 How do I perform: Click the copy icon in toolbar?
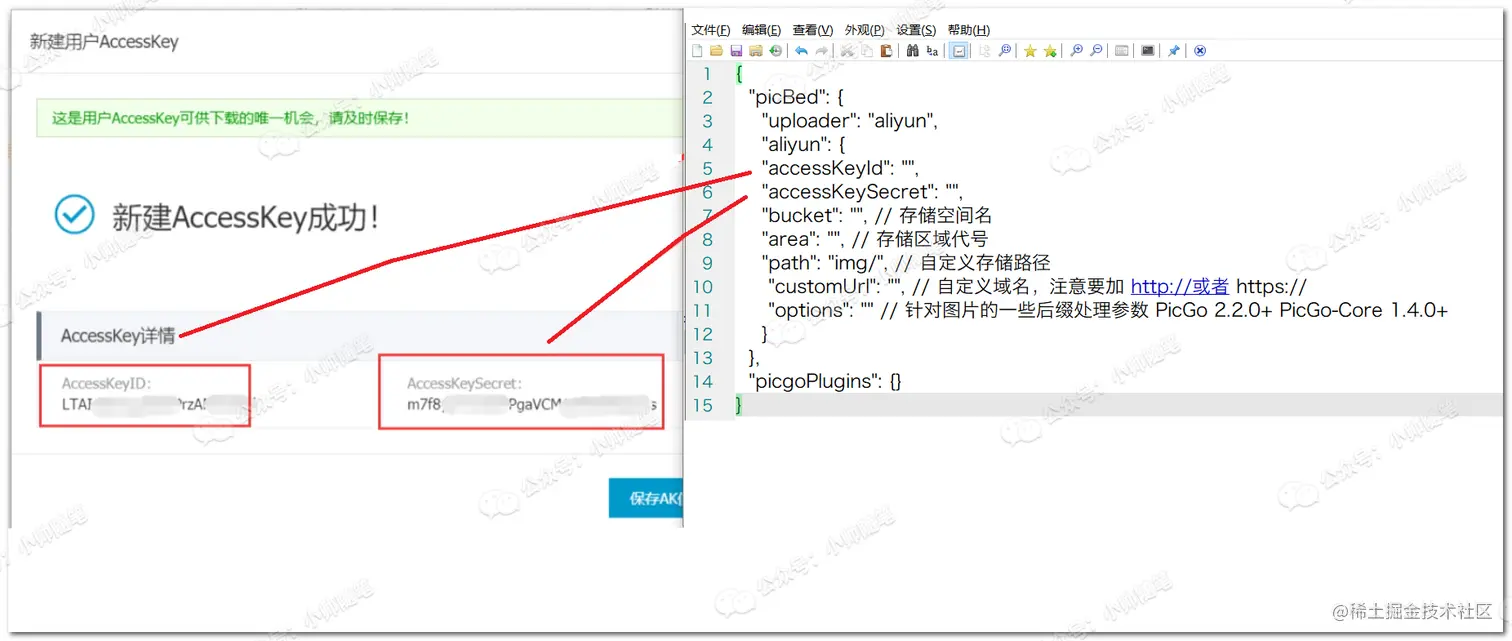coord(867,50)
